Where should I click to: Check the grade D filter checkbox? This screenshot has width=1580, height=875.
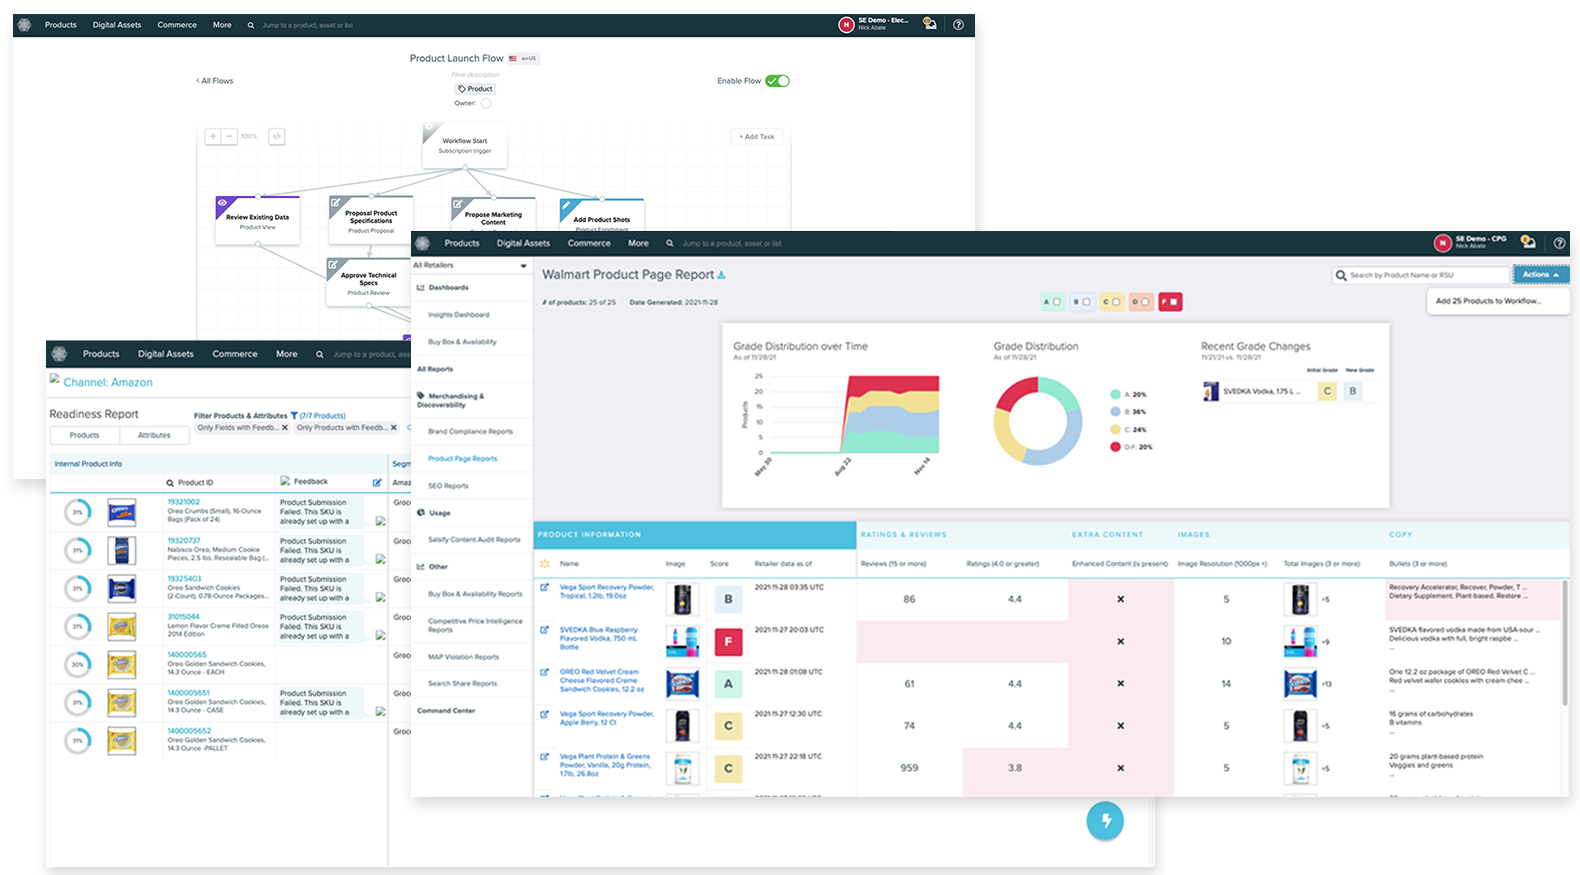(x=1145, y=301)
